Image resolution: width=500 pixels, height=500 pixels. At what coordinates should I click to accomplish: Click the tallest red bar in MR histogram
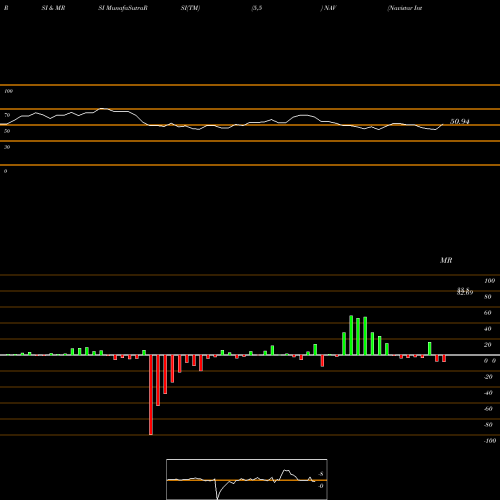[x=151, y=395]
